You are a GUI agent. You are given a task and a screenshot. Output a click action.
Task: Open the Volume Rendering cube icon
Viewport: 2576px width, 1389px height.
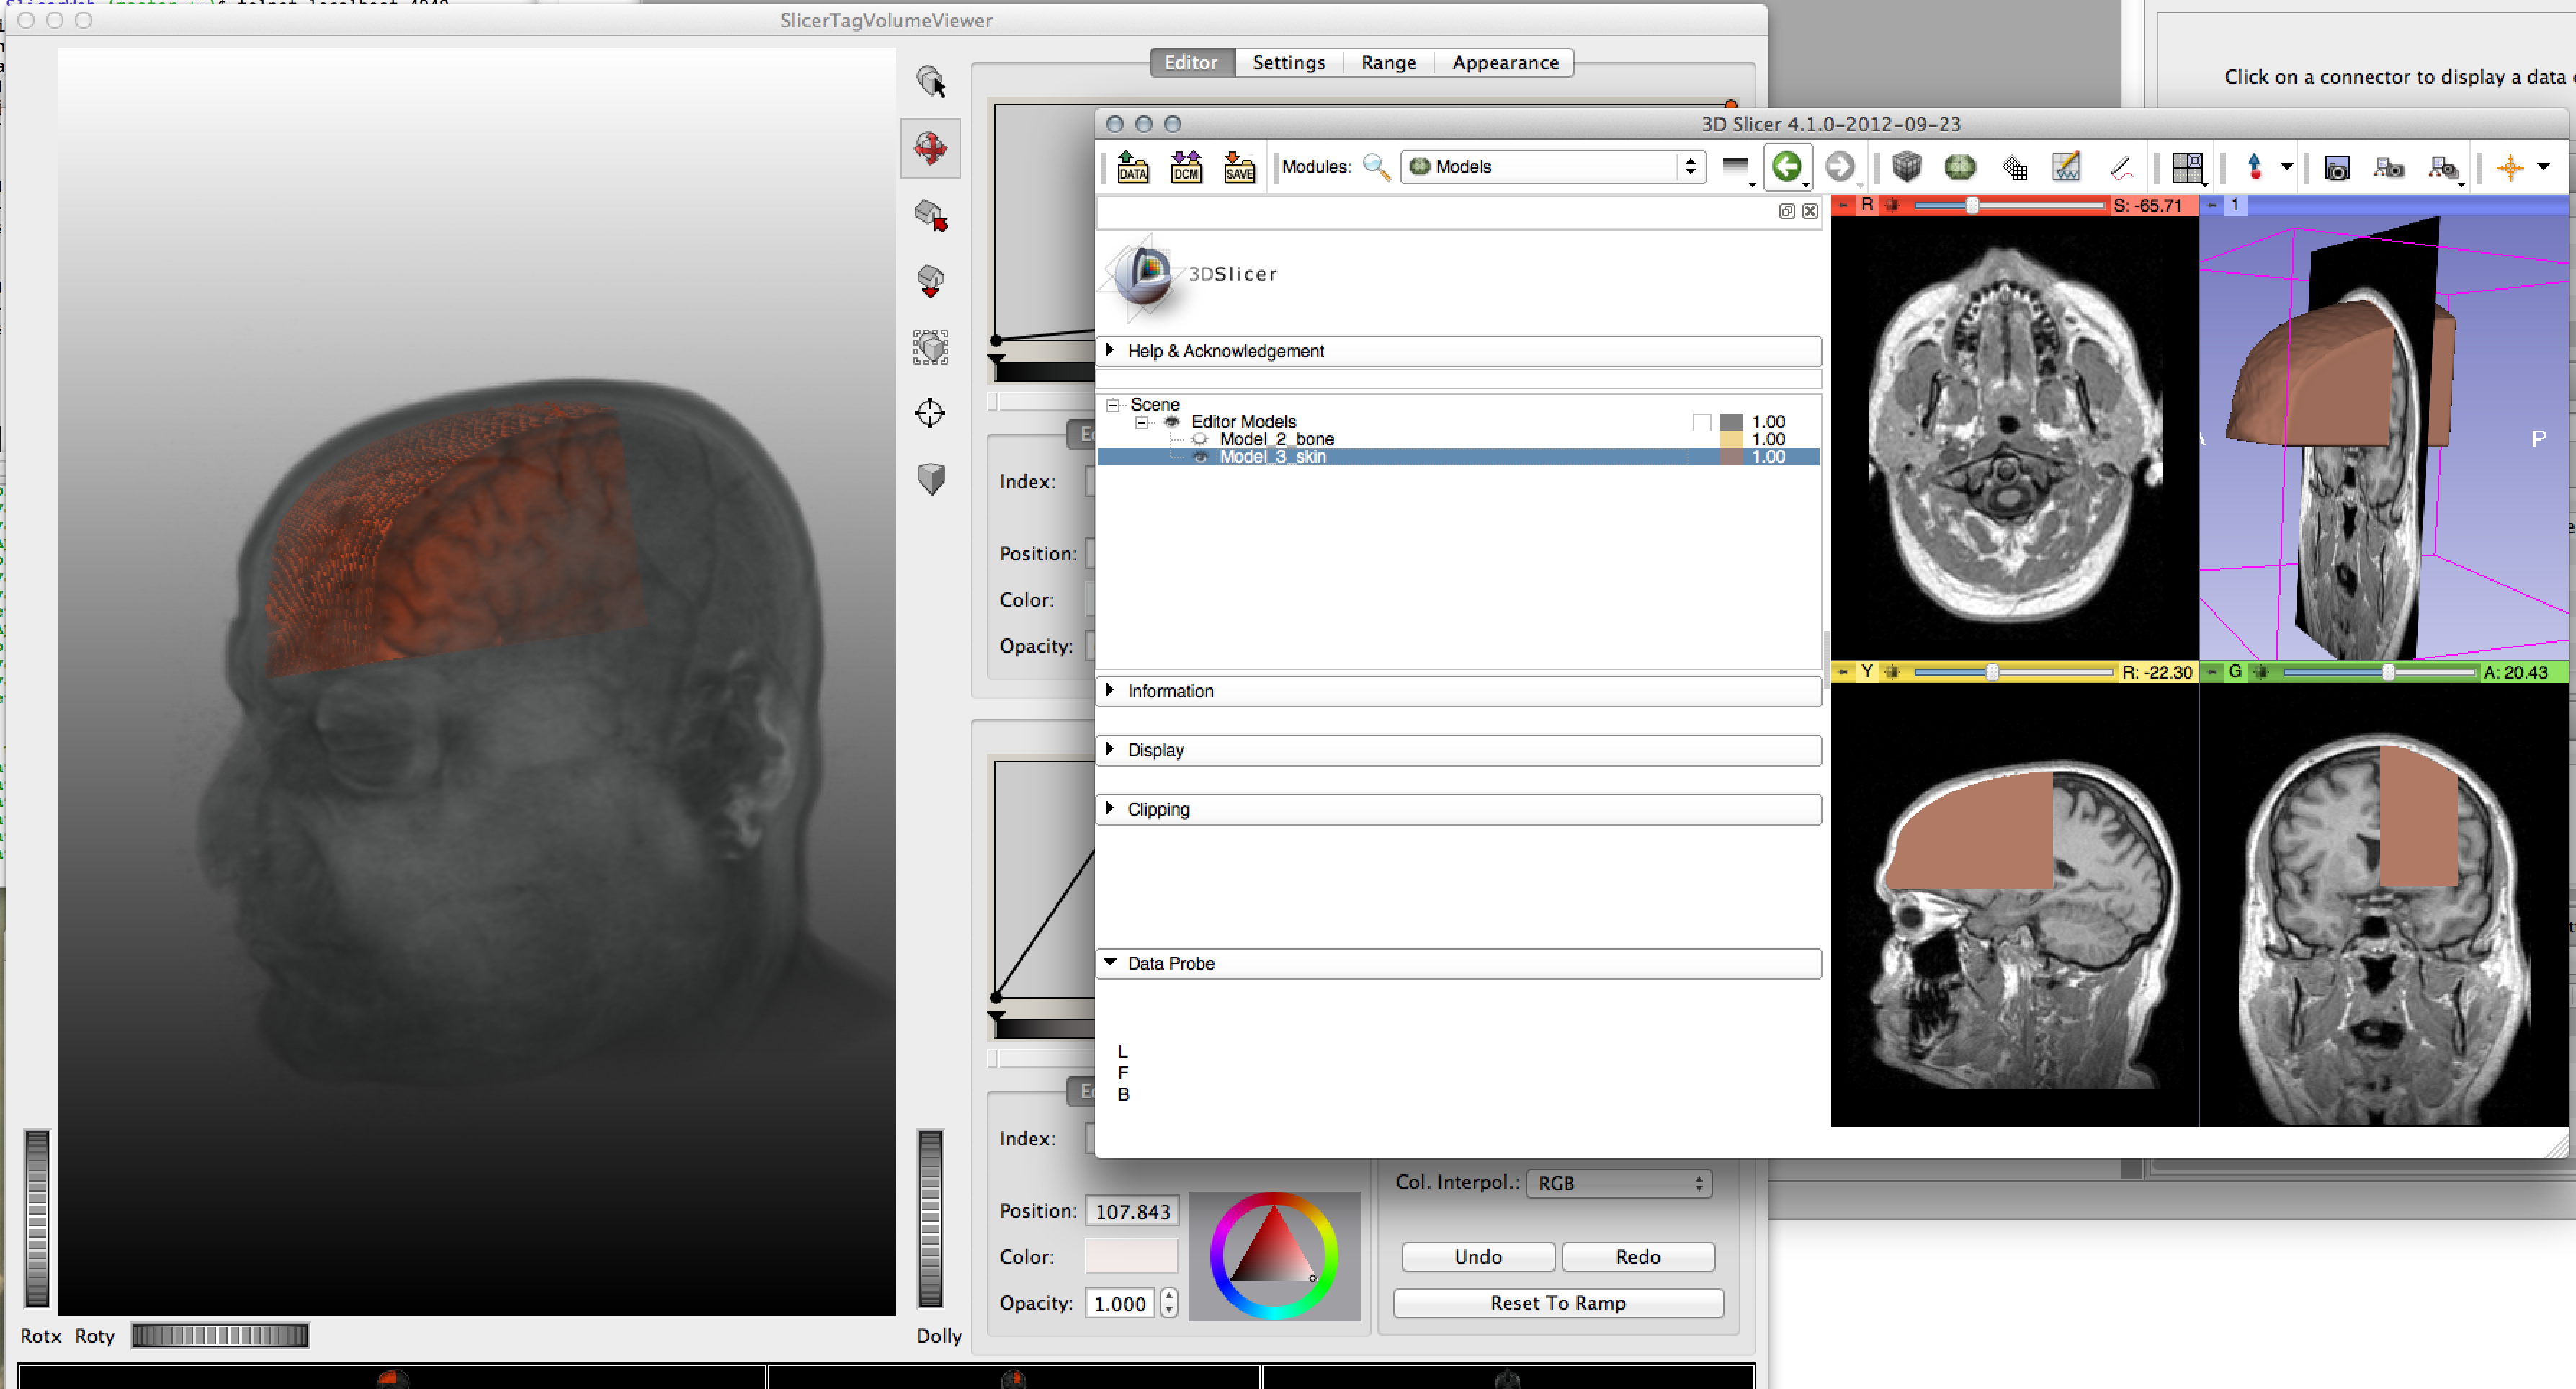[1906, 166]
